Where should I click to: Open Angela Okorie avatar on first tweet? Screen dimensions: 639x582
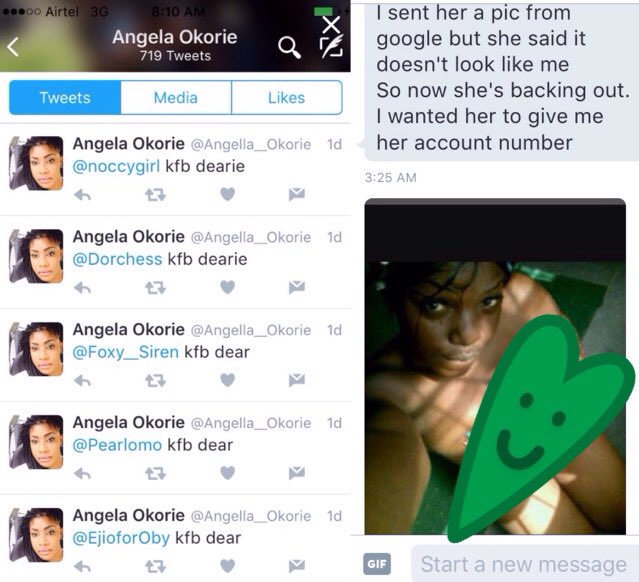tap(36, 163)
